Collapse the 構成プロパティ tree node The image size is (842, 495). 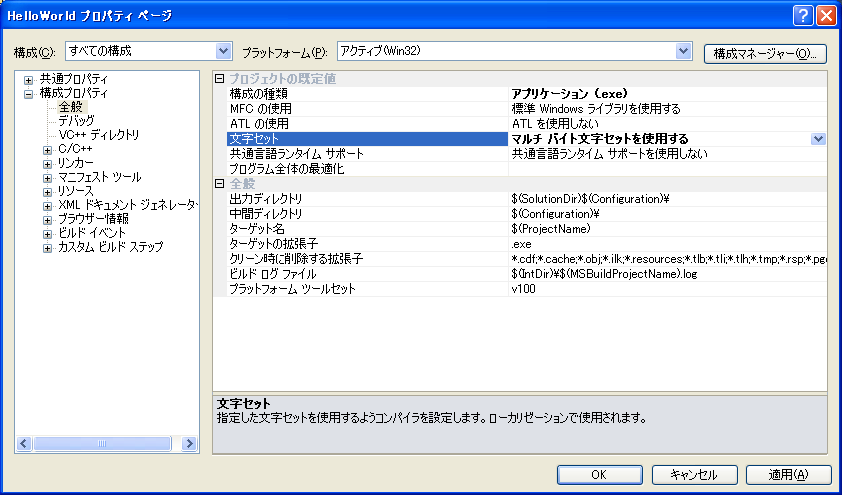coord(29,93)
